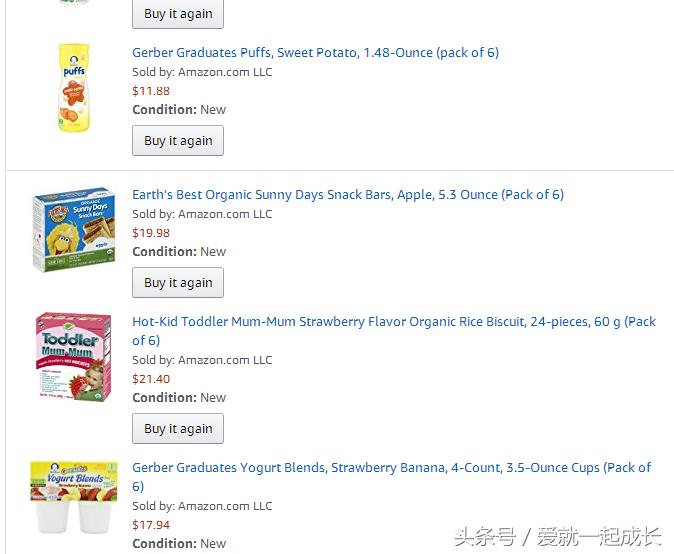This screenshot has width=674, height=554.
Task: Buy Earth's Best Snack Bars again
Action: [178, 283]
